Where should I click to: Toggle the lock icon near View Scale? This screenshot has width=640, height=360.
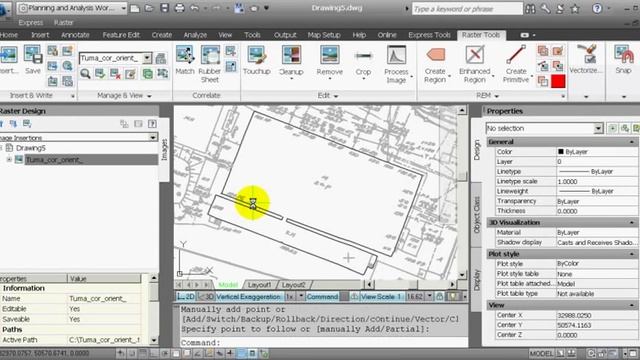point(440,297)
